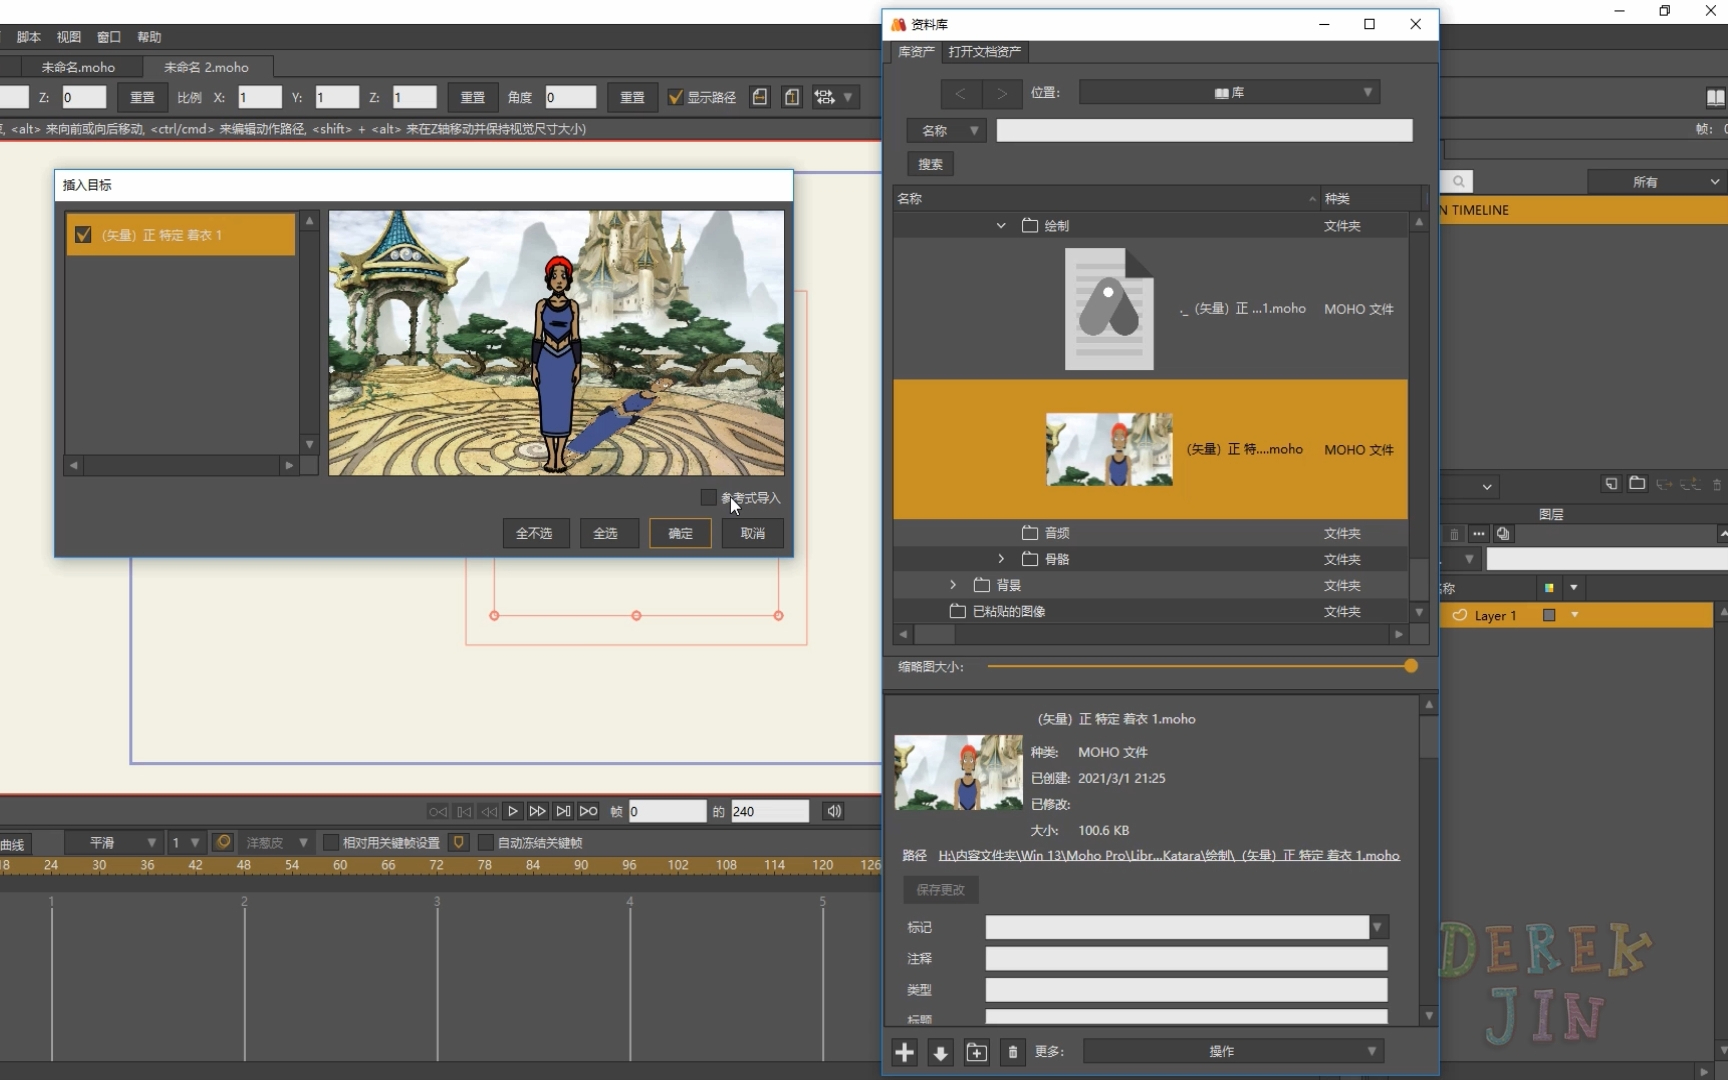Click the down-arrow import icon in library

pyautogui.click(x=940, y=1052)
